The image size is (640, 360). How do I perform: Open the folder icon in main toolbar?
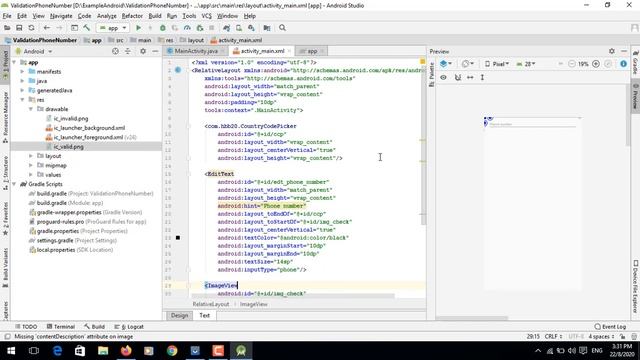point(7,28)
